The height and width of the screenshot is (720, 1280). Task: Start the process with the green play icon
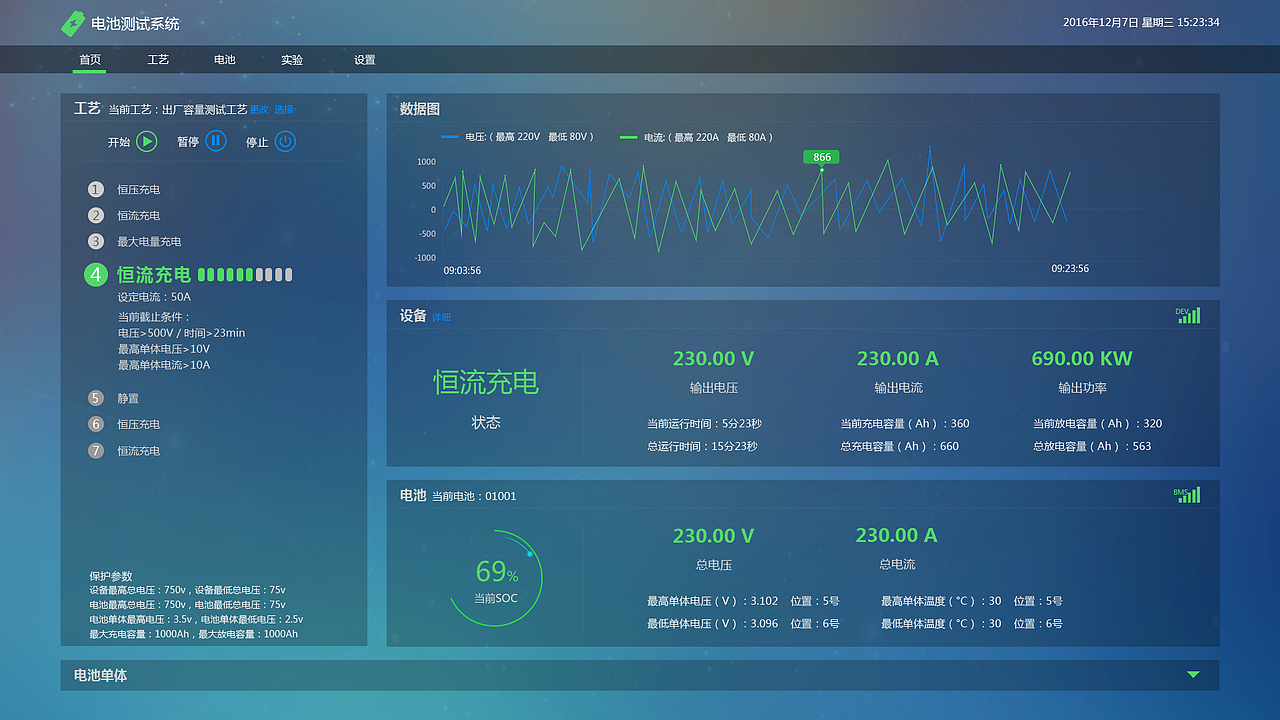click(x=147, y=141)
